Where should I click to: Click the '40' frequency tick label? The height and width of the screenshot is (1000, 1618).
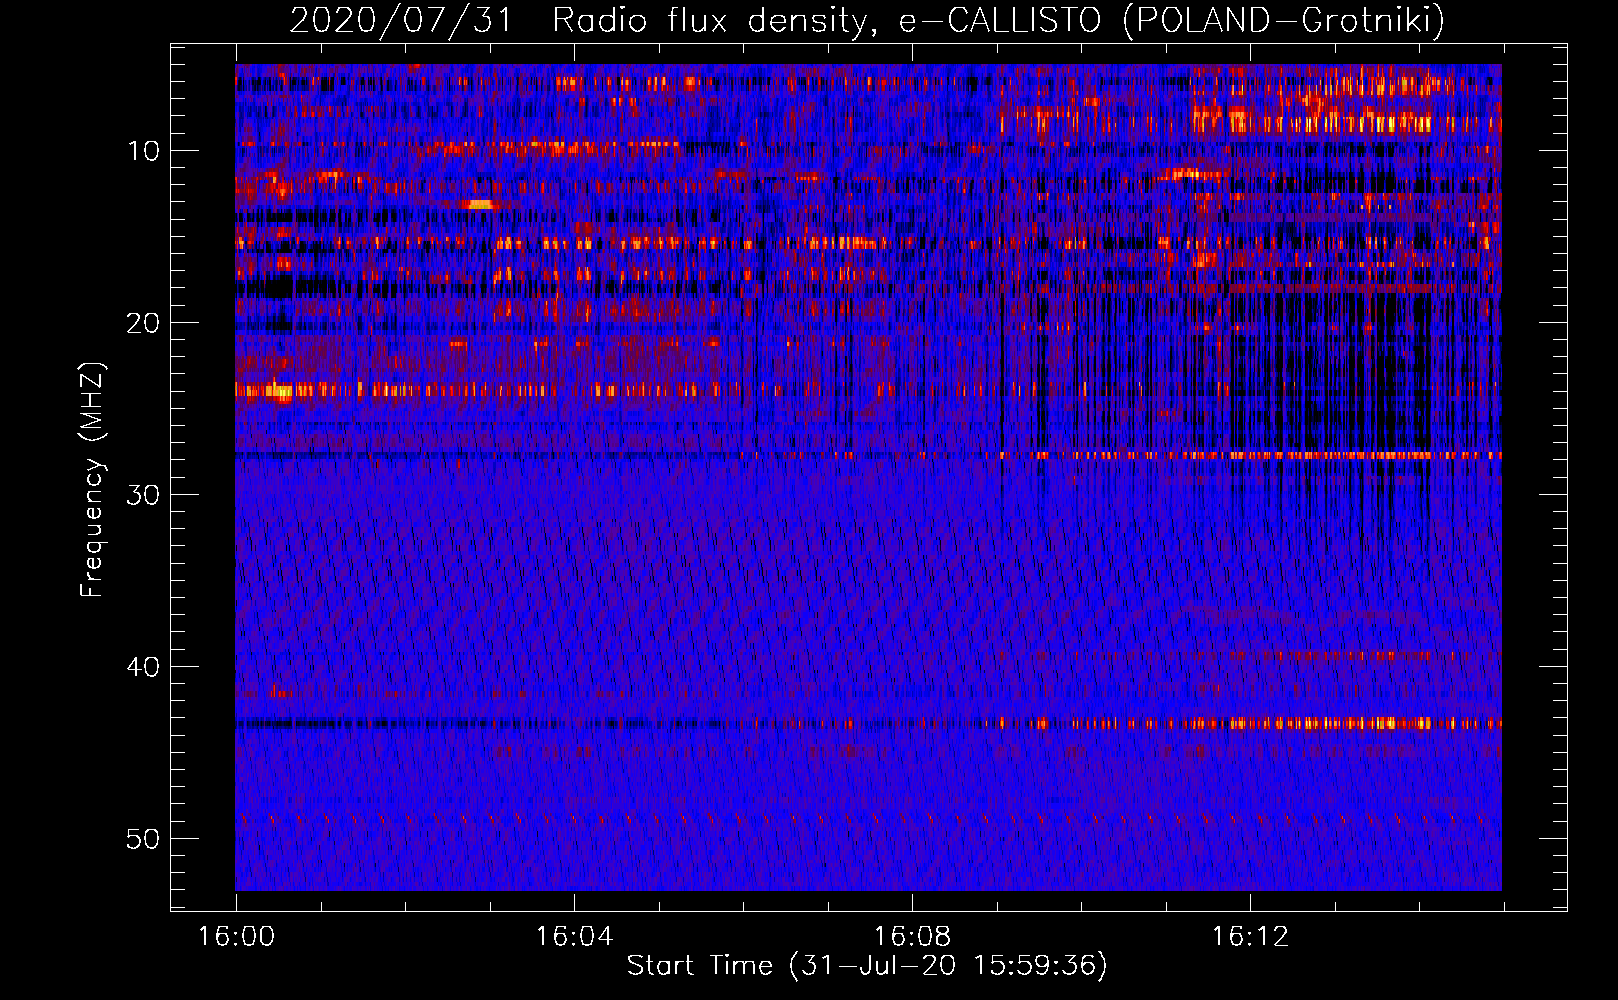pos(144,667)
